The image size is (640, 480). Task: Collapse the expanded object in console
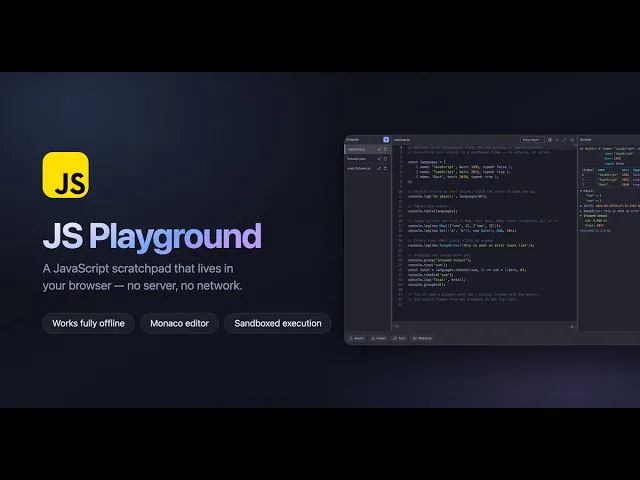[x=600, y=149]
